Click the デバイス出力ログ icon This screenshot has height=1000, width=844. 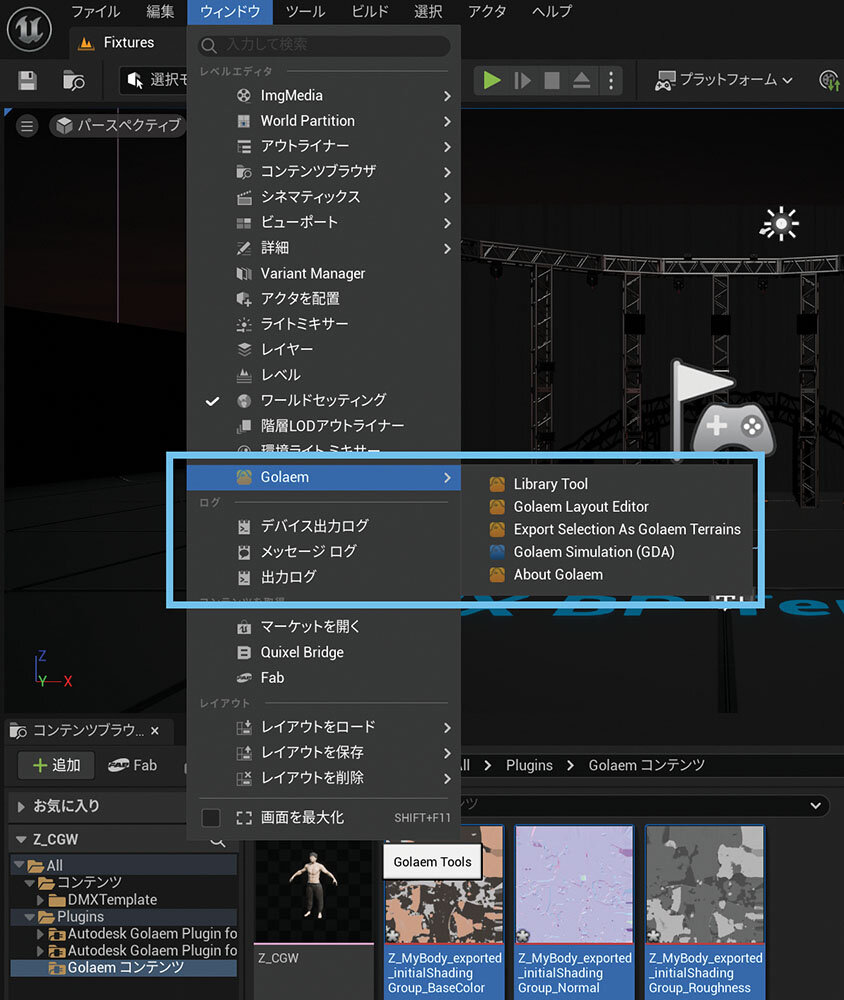point(244,527)
